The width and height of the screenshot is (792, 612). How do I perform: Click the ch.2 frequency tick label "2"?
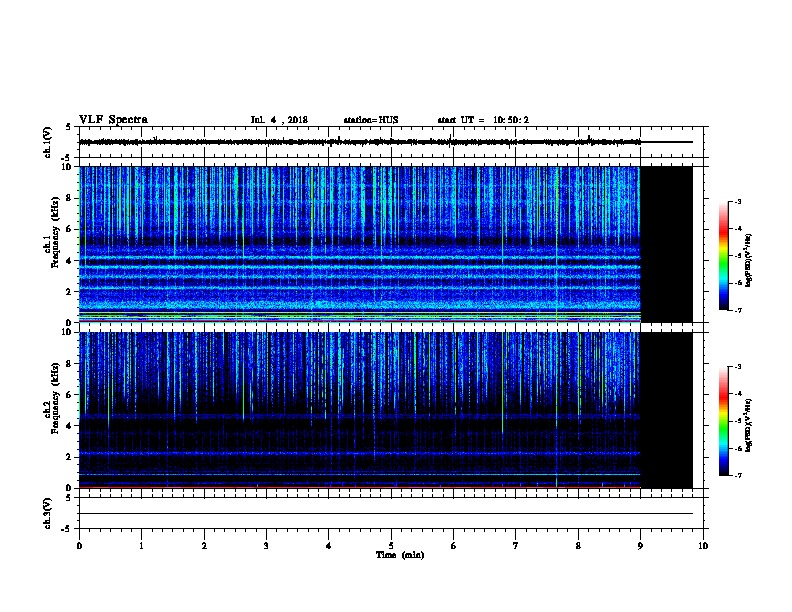pyautogui.click(x=70, y=457)
